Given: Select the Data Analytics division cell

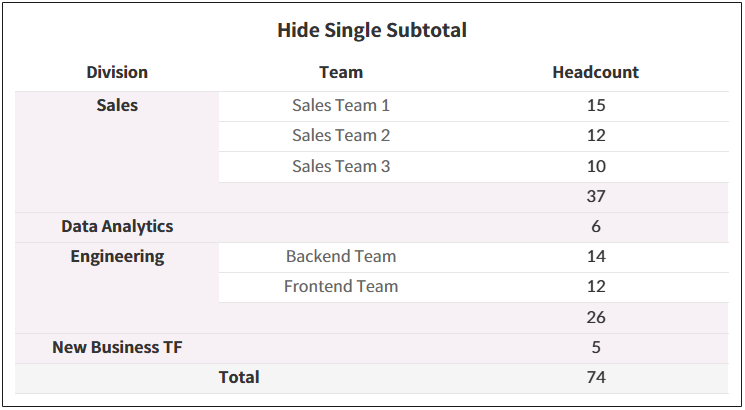Looking at the screenshot, I should click(117, 227).
